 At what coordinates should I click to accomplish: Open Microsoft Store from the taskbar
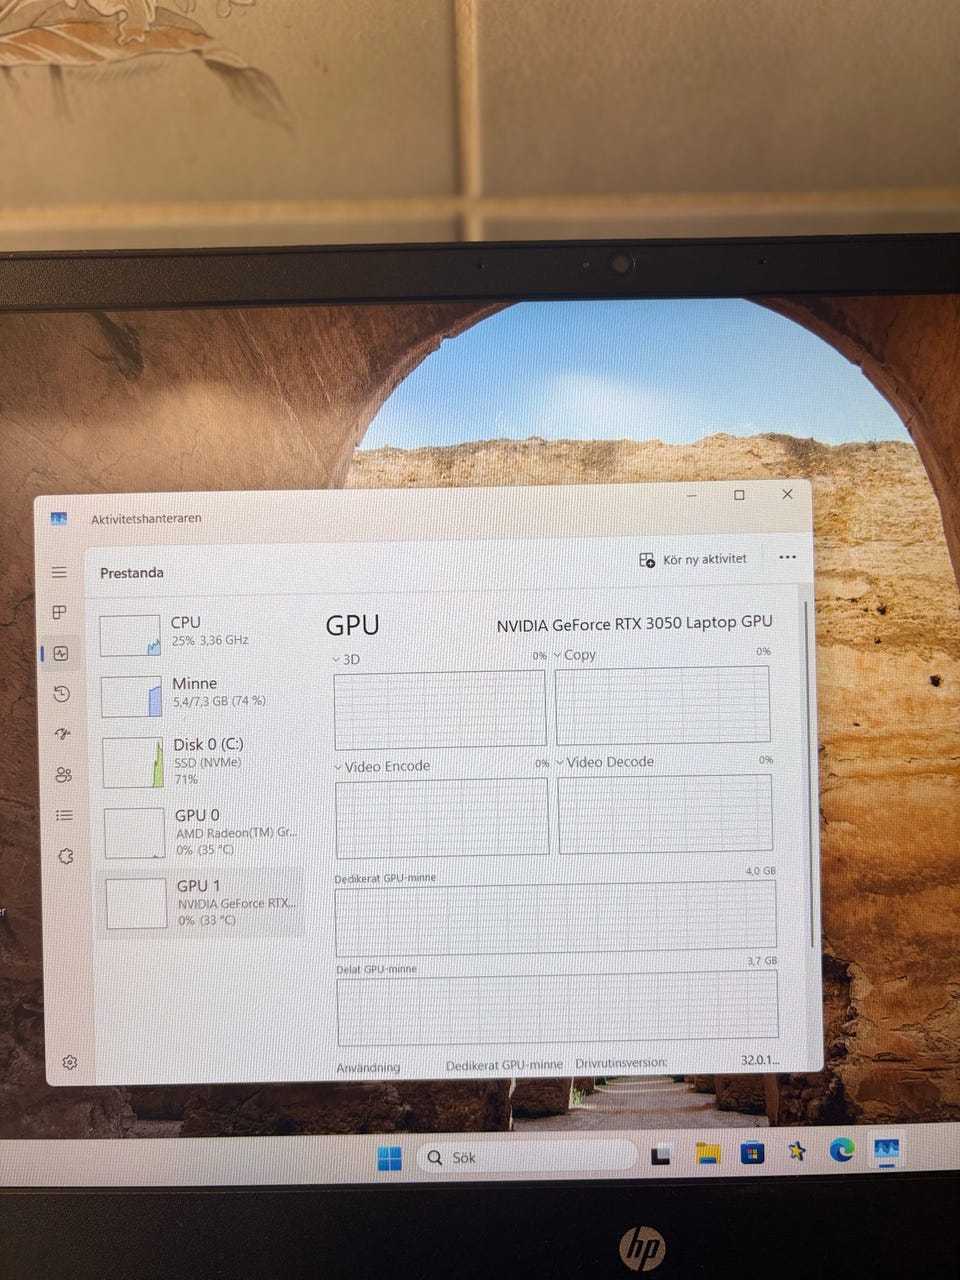pos(752,1153)
